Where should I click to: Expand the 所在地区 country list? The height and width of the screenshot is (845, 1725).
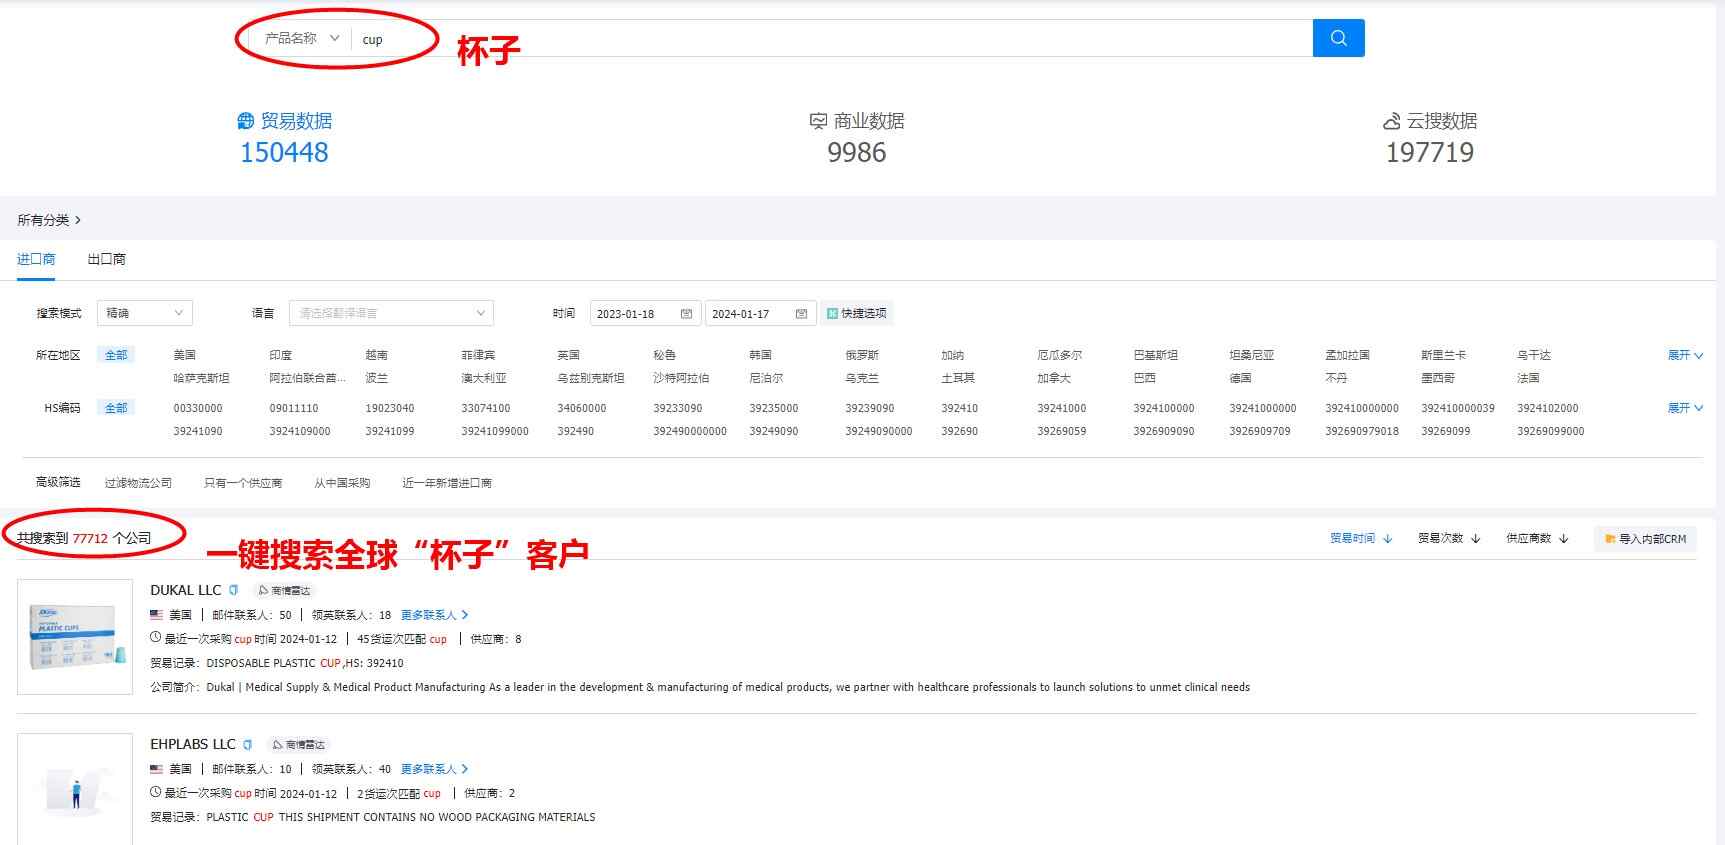pyautogui.click(x=1684, y=355)
